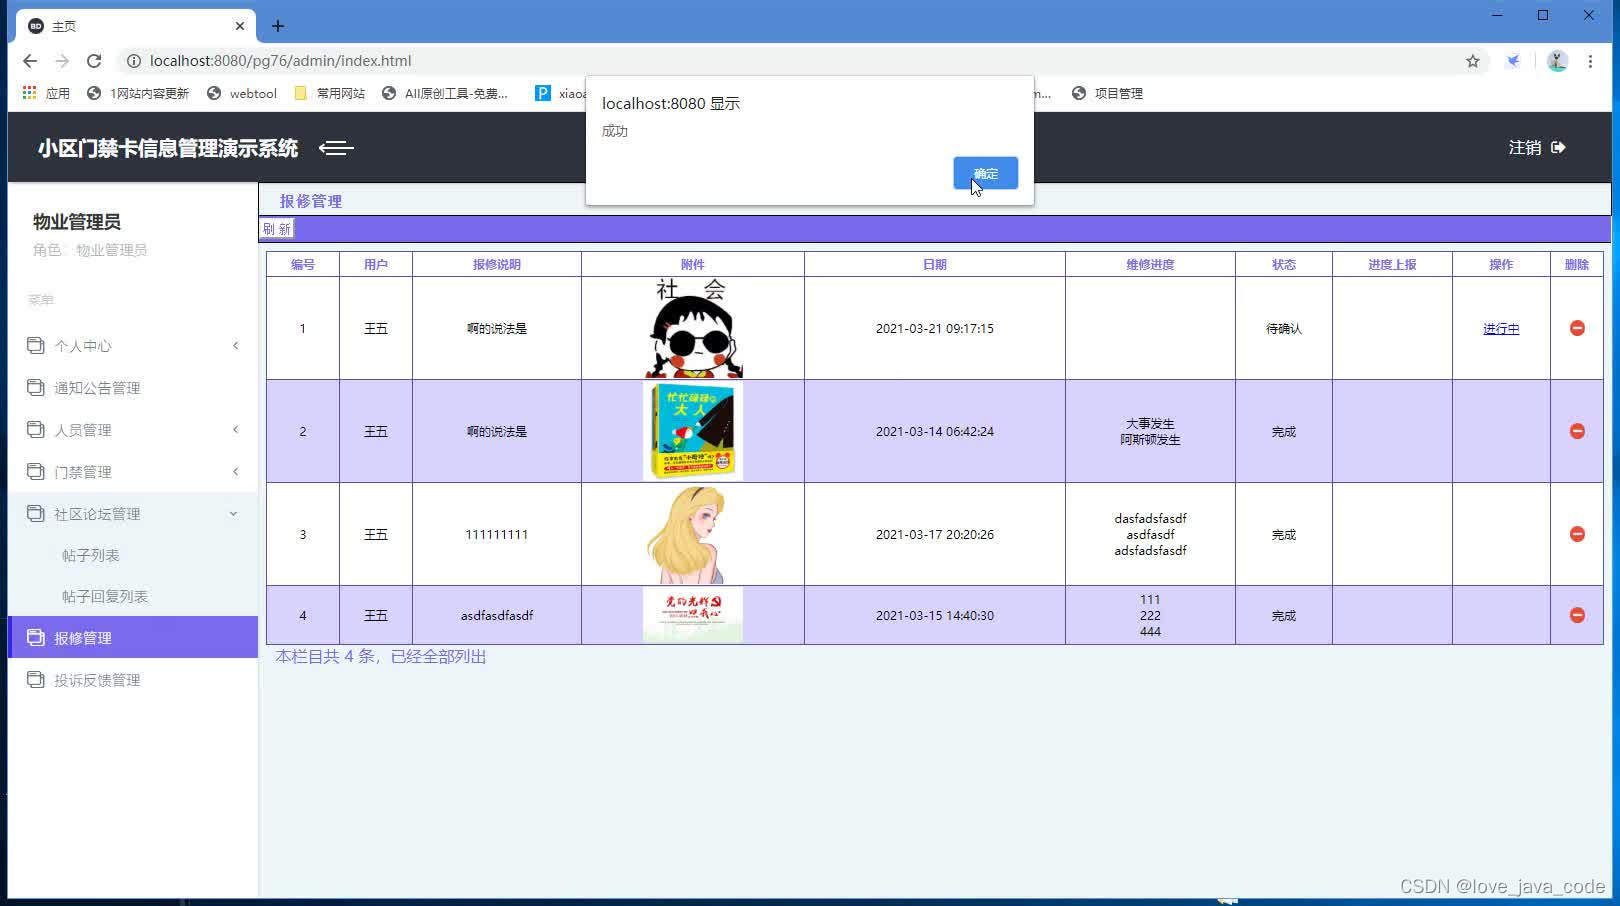Select description cell asdfasdfasdf
This screenshot has width=1620, height=906.
(x=497, y=615)
